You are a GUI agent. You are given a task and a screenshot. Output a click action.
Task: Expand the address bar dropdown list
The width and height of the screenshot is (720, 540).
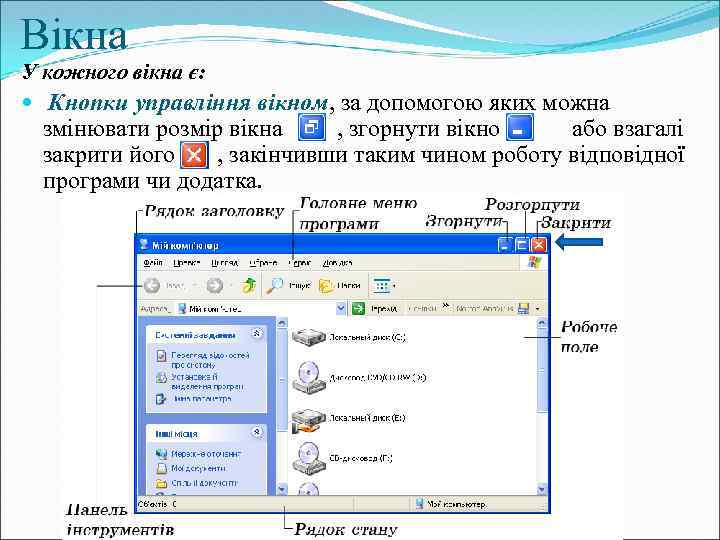click(341, 309)
